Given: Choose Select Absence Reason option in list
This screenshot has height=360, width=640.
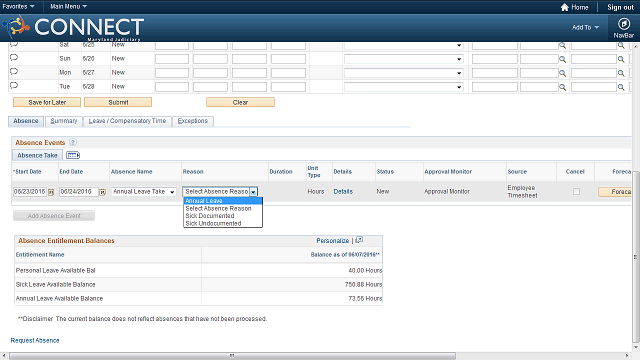Looking at the screenshot, I should tap(223, 208).
